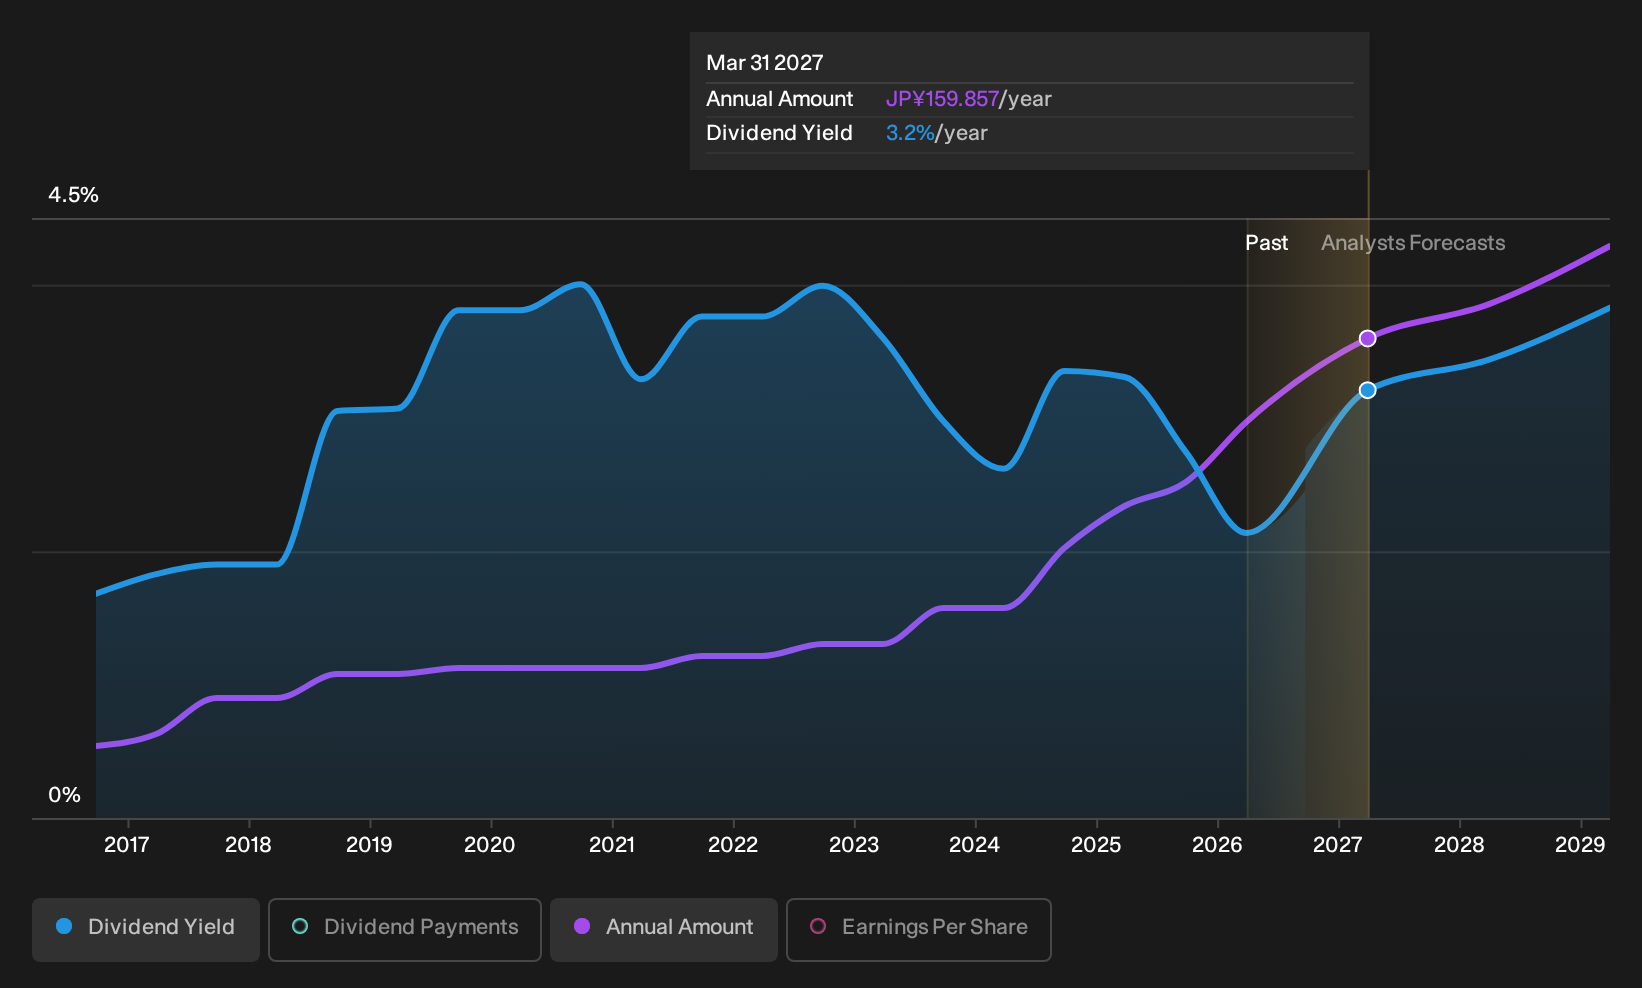Click the 2020 x-axis year label
Viewport: 1642px width, 988px height.
tap(490, 845)
